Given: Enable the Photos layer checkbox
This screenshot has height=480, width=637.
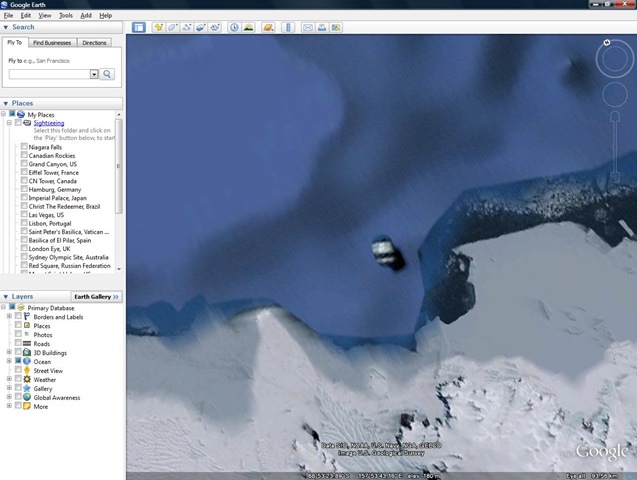Looking at the screenshot, I should click(18, 333).
